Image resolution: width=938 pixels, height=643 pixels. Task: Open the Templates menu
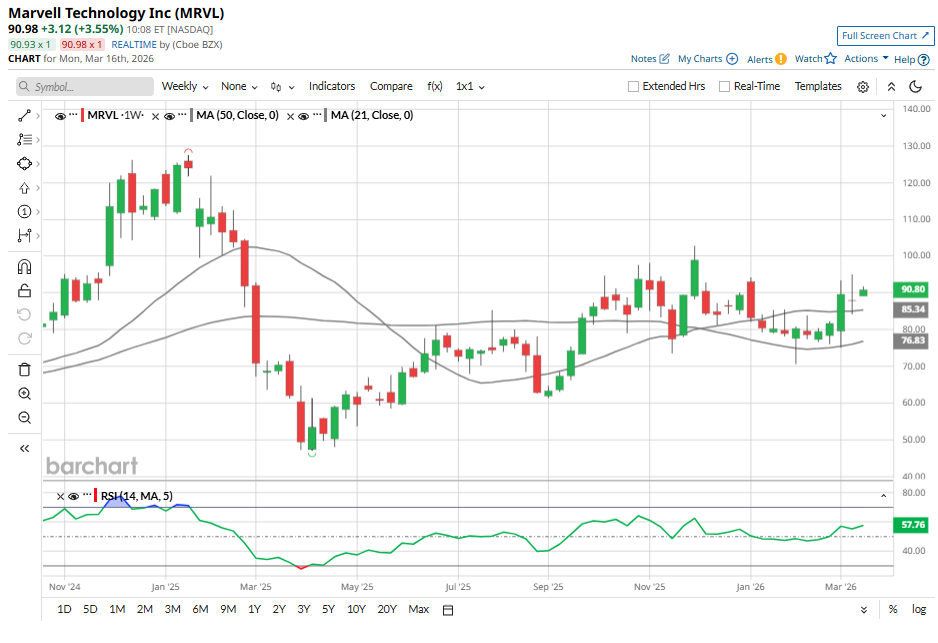(818, 86)
